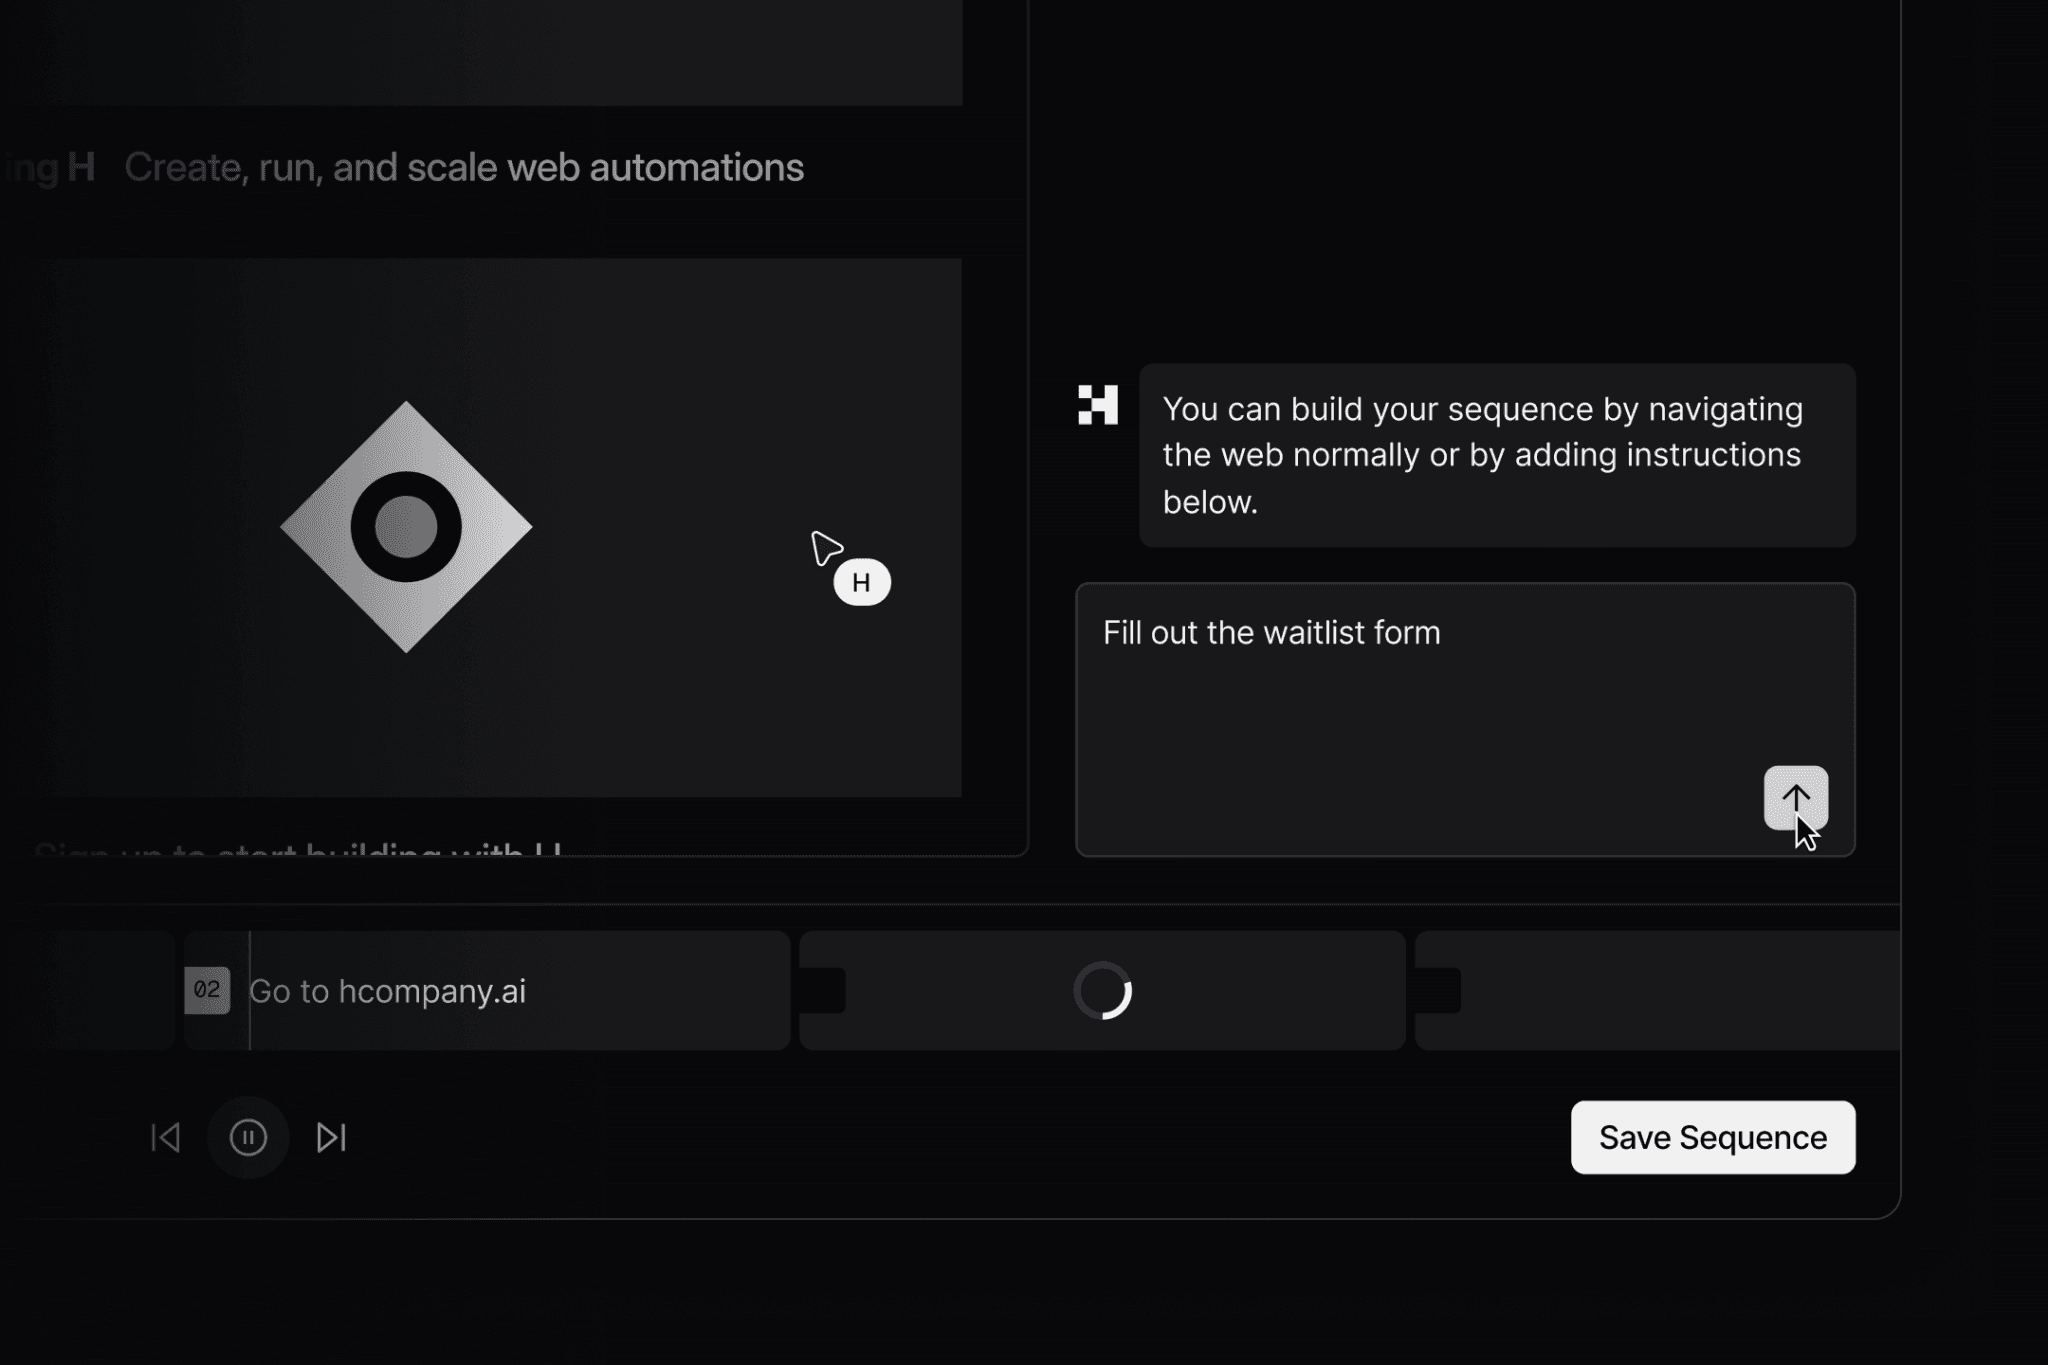Click the diamond logo in the preview
The width and height of the screenshot is (2048, 1365).
406,527
